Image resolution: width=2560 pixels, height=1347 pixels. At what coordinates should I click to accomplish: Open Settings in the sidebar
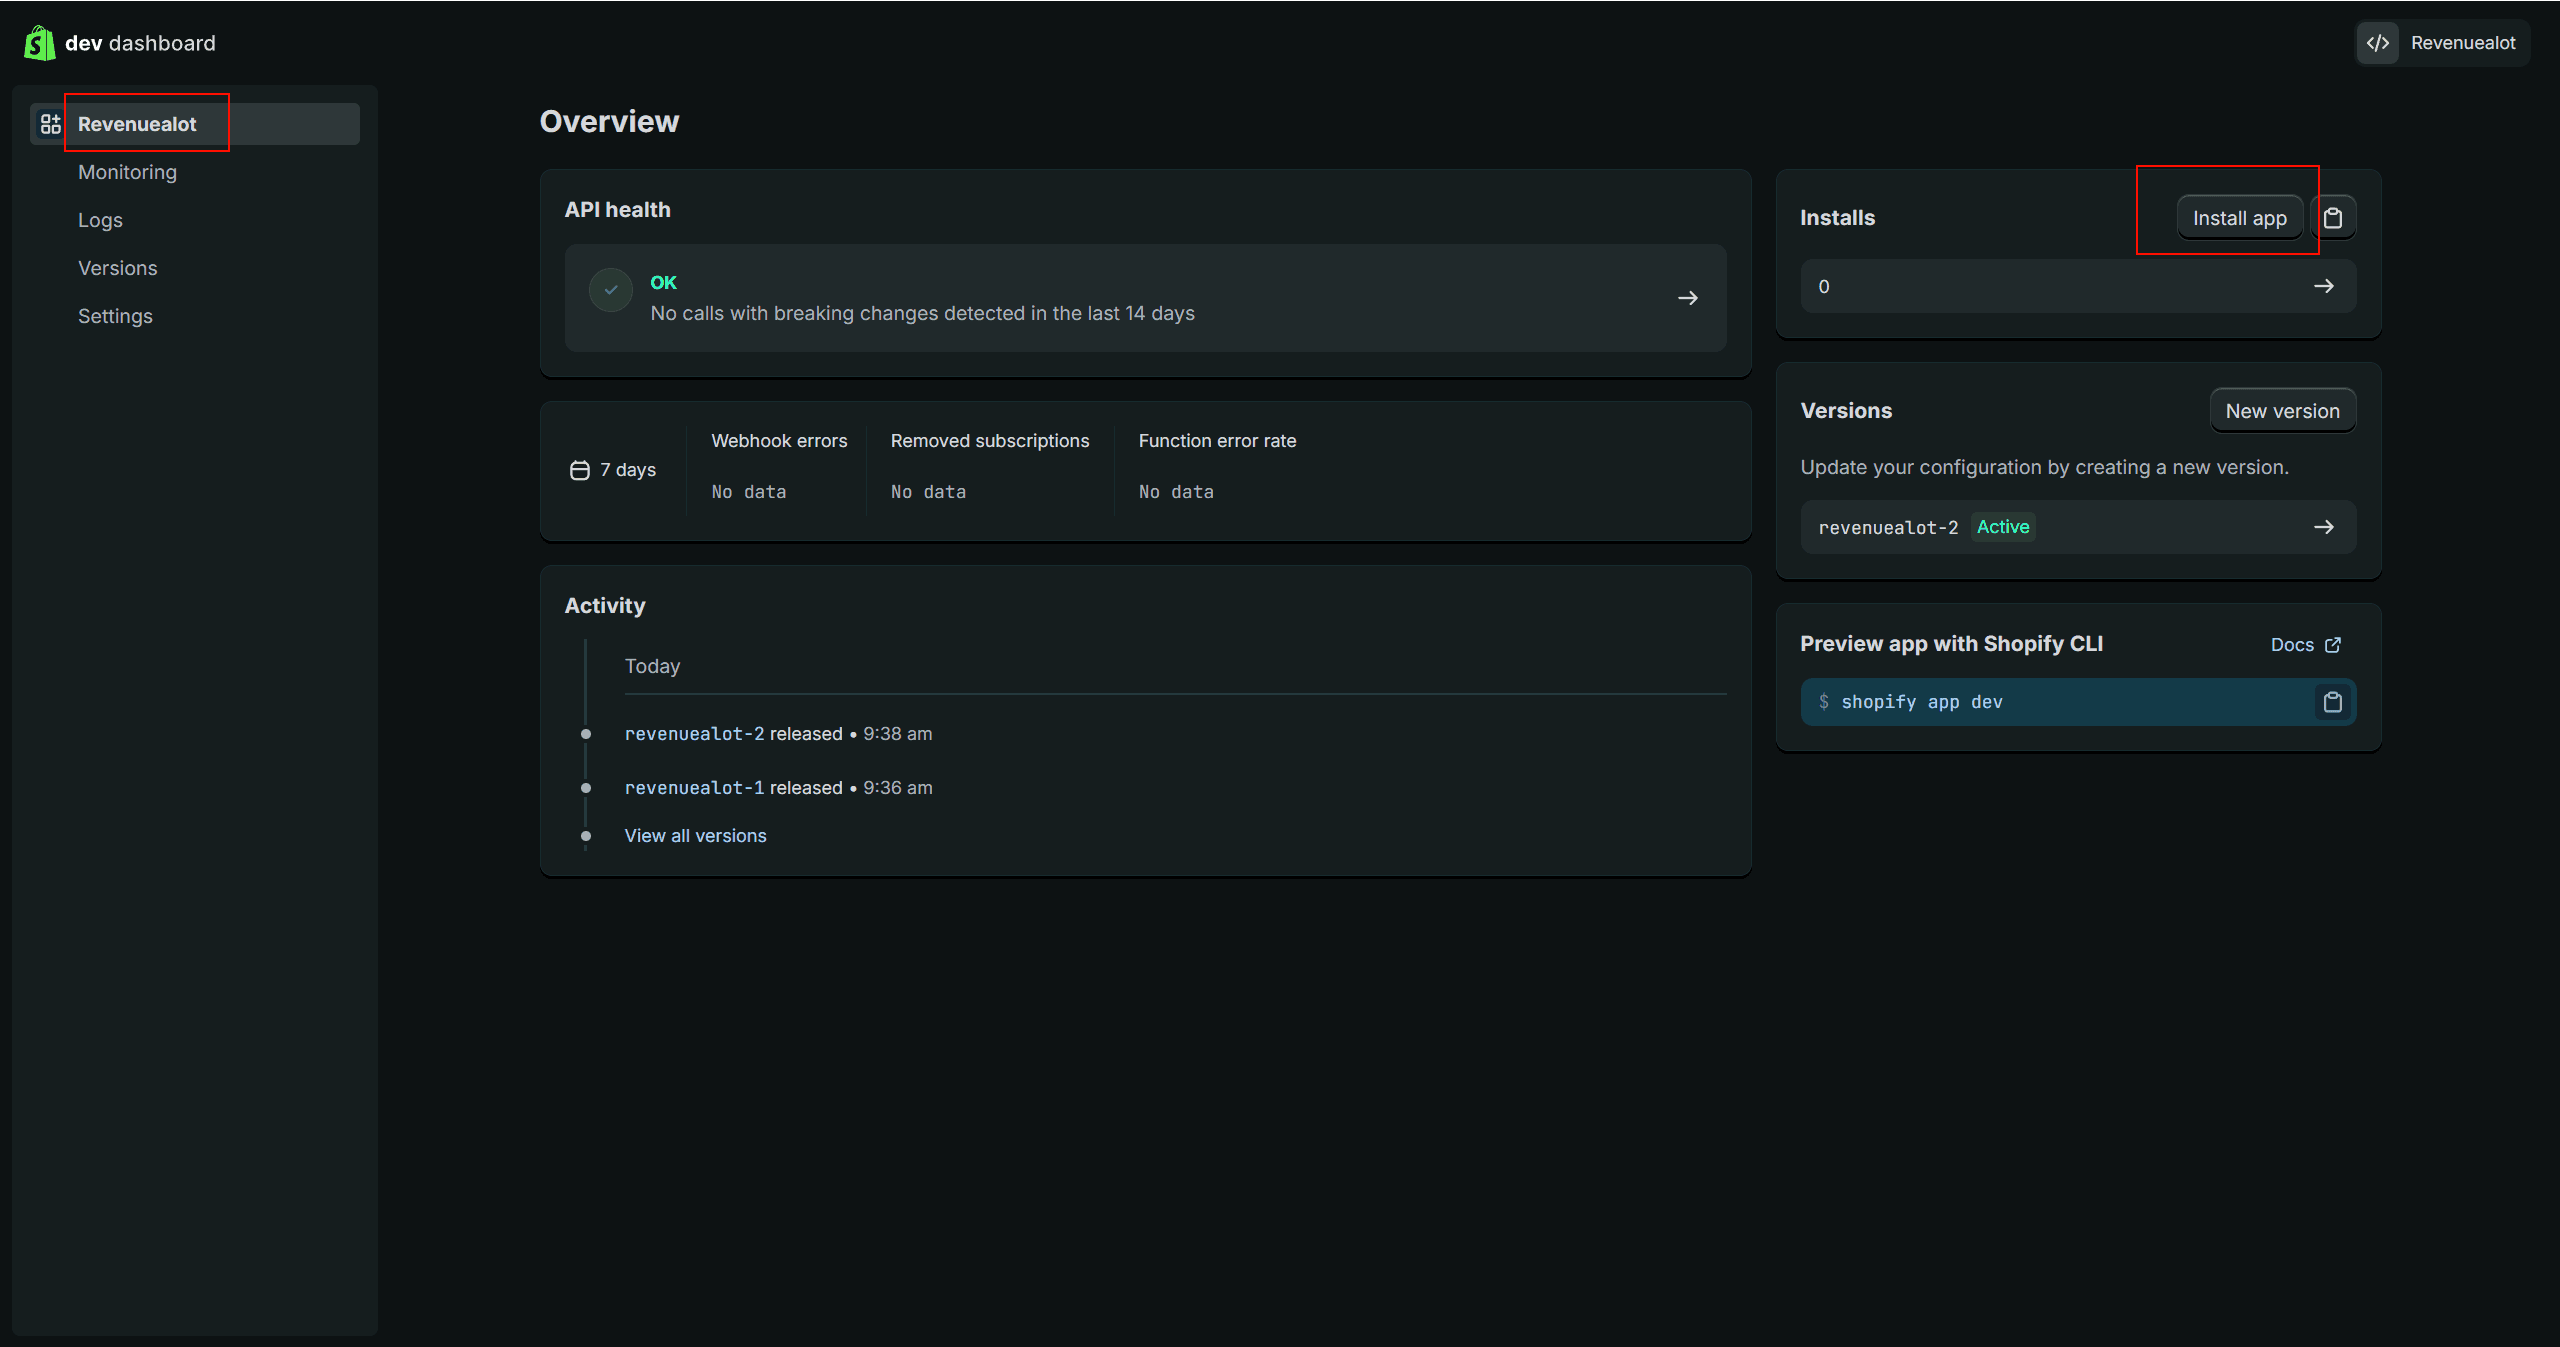pyautogui.click(x=115, y=316)
